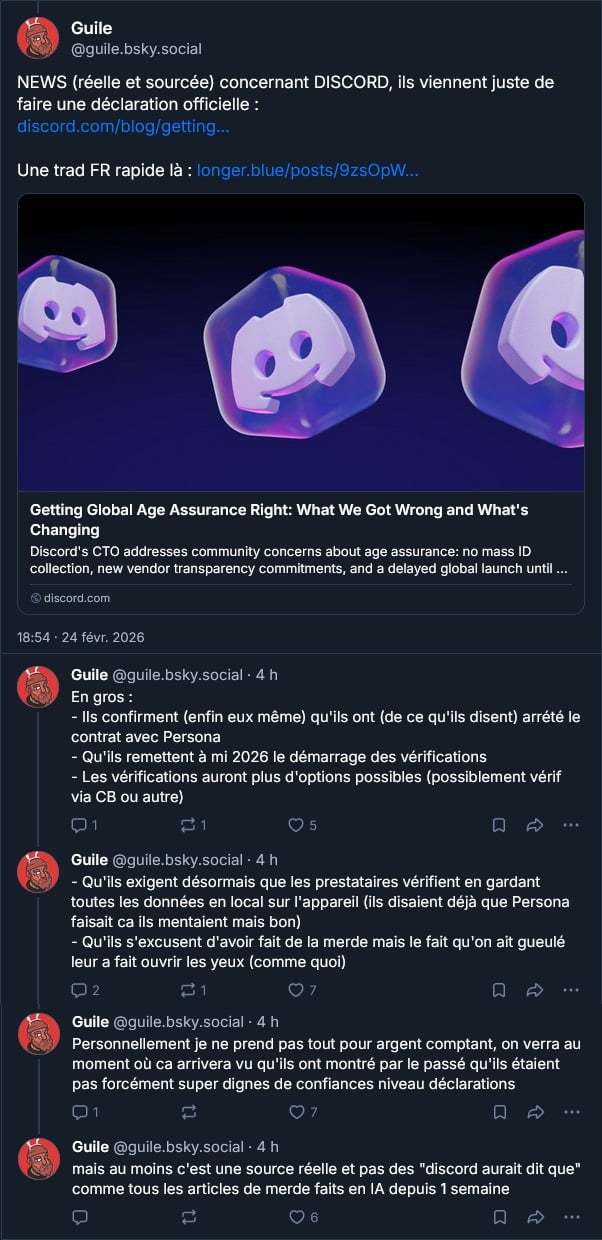Click Guile's avatar at the top post

(x=38, y=38)
